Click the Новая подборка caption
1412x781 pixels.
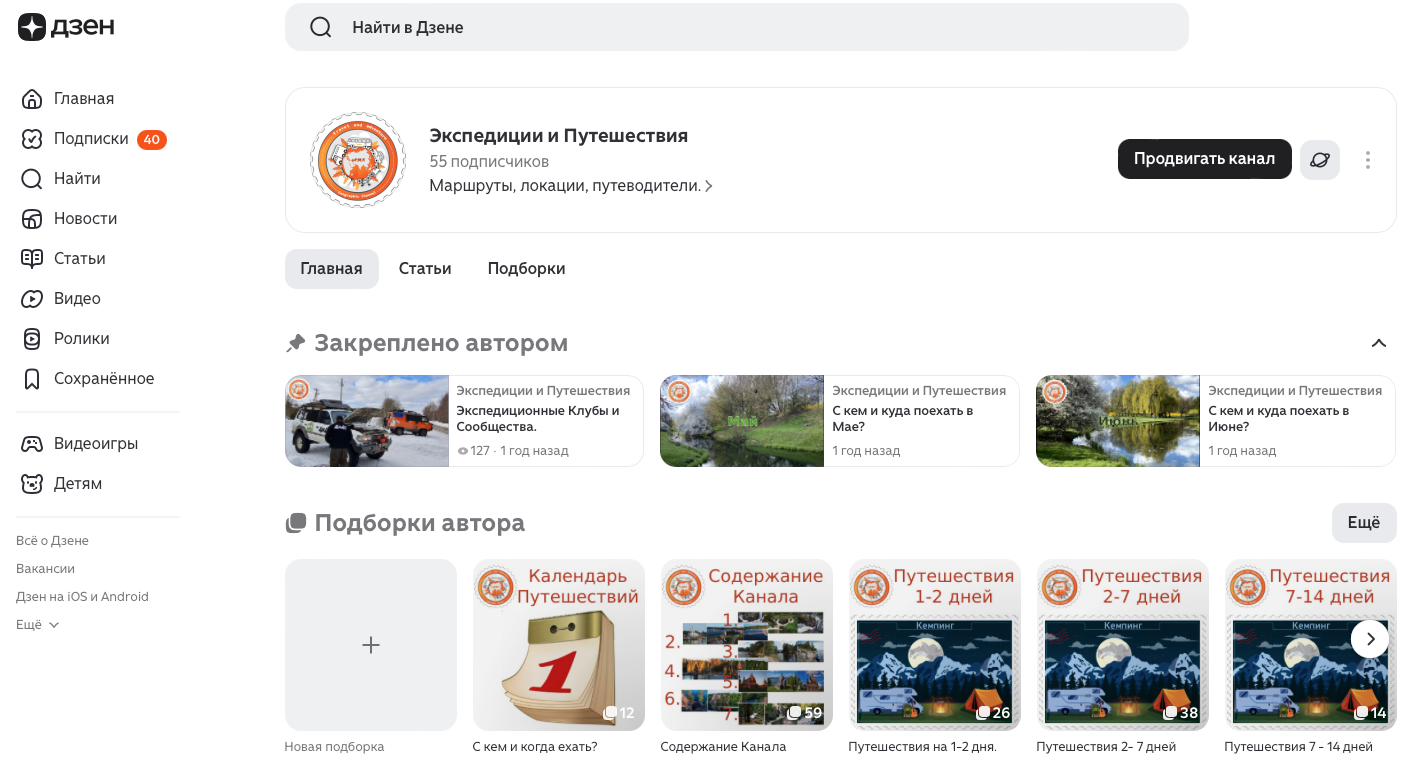[334, 746]
